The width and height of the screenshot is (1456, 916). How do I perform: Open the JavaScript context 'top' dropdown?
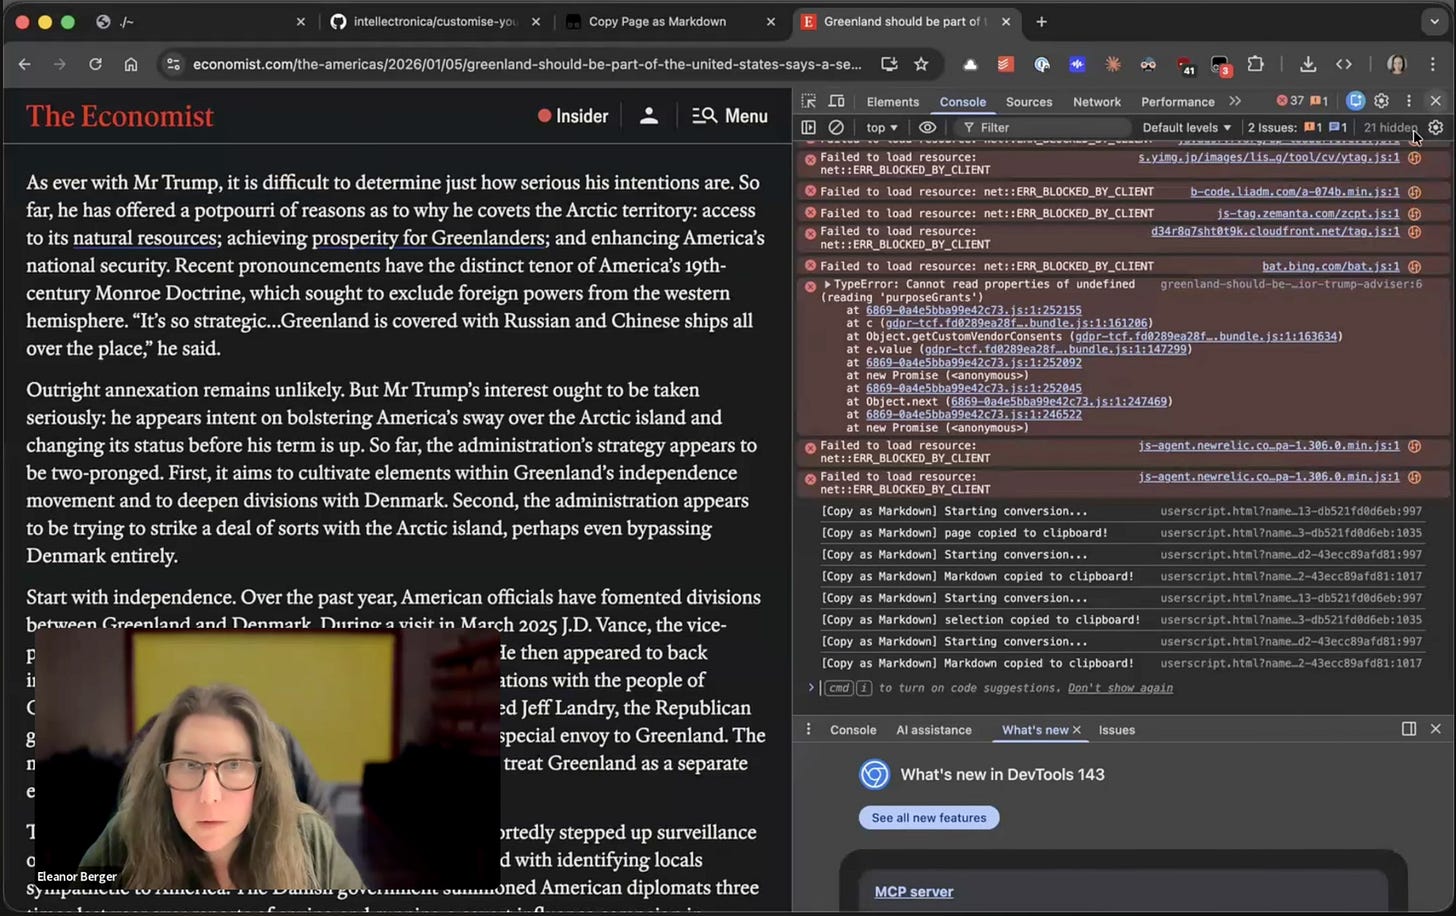(x=881, y=127)
